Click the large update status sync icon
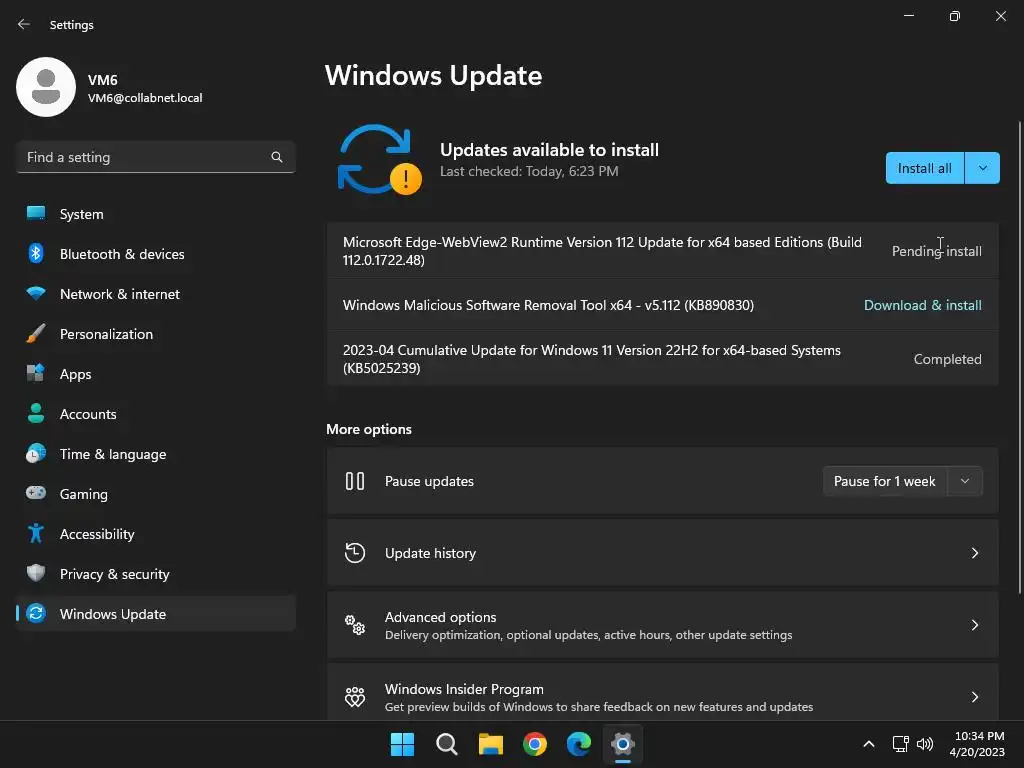Image resolution: width=1024 pixels, height=768 pixels. (379, 160)
